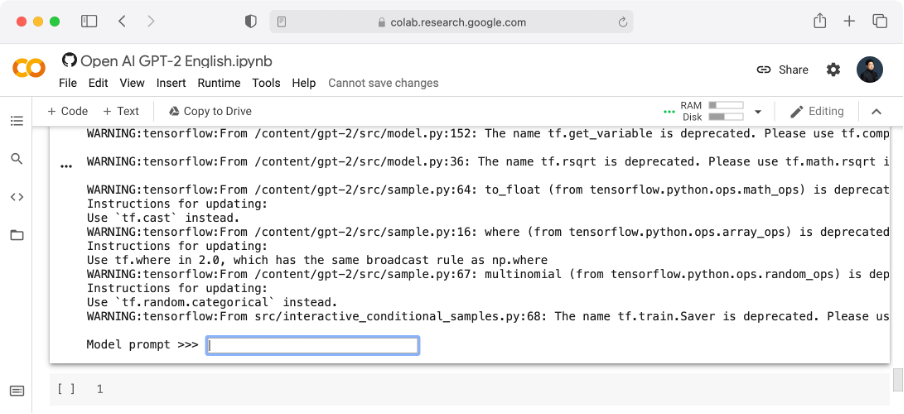Open the code snippets icon in sidebar
The image size is (904, 414).
point(17,197)
